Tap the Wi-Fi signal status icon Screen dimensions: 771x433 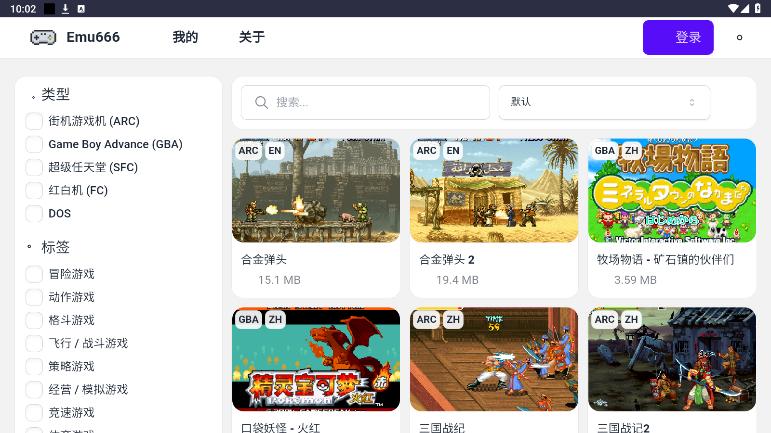[733, 8]
